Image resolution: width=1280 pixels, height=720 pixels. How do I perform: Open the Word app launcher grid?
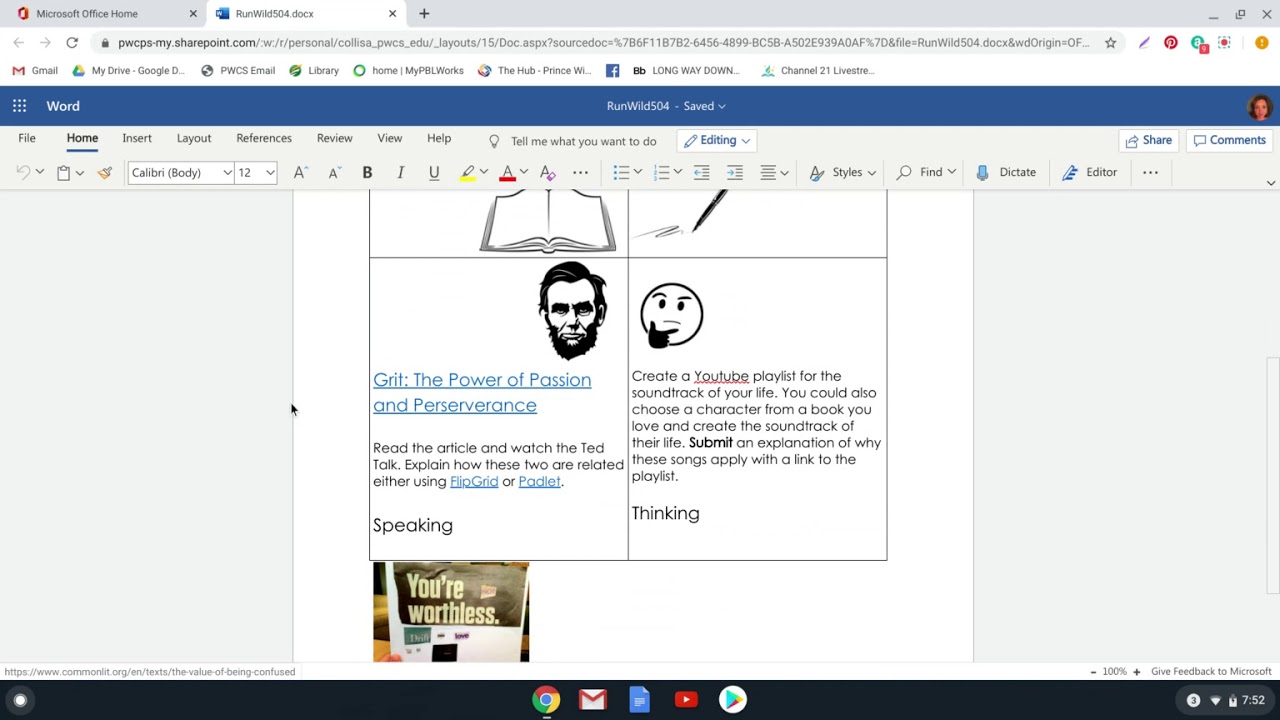coord(19,106)
